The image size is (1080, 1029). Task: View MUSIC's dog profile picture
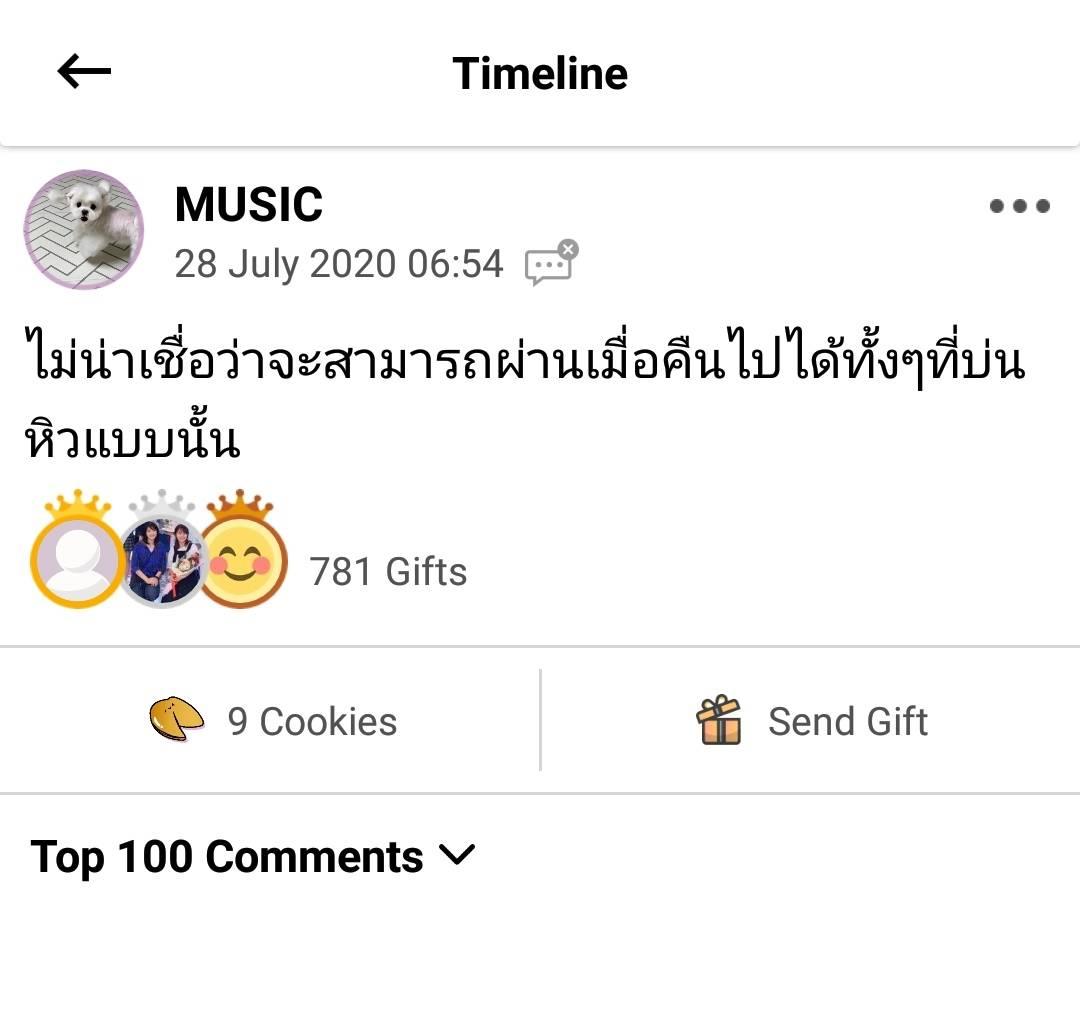[84, 229]
